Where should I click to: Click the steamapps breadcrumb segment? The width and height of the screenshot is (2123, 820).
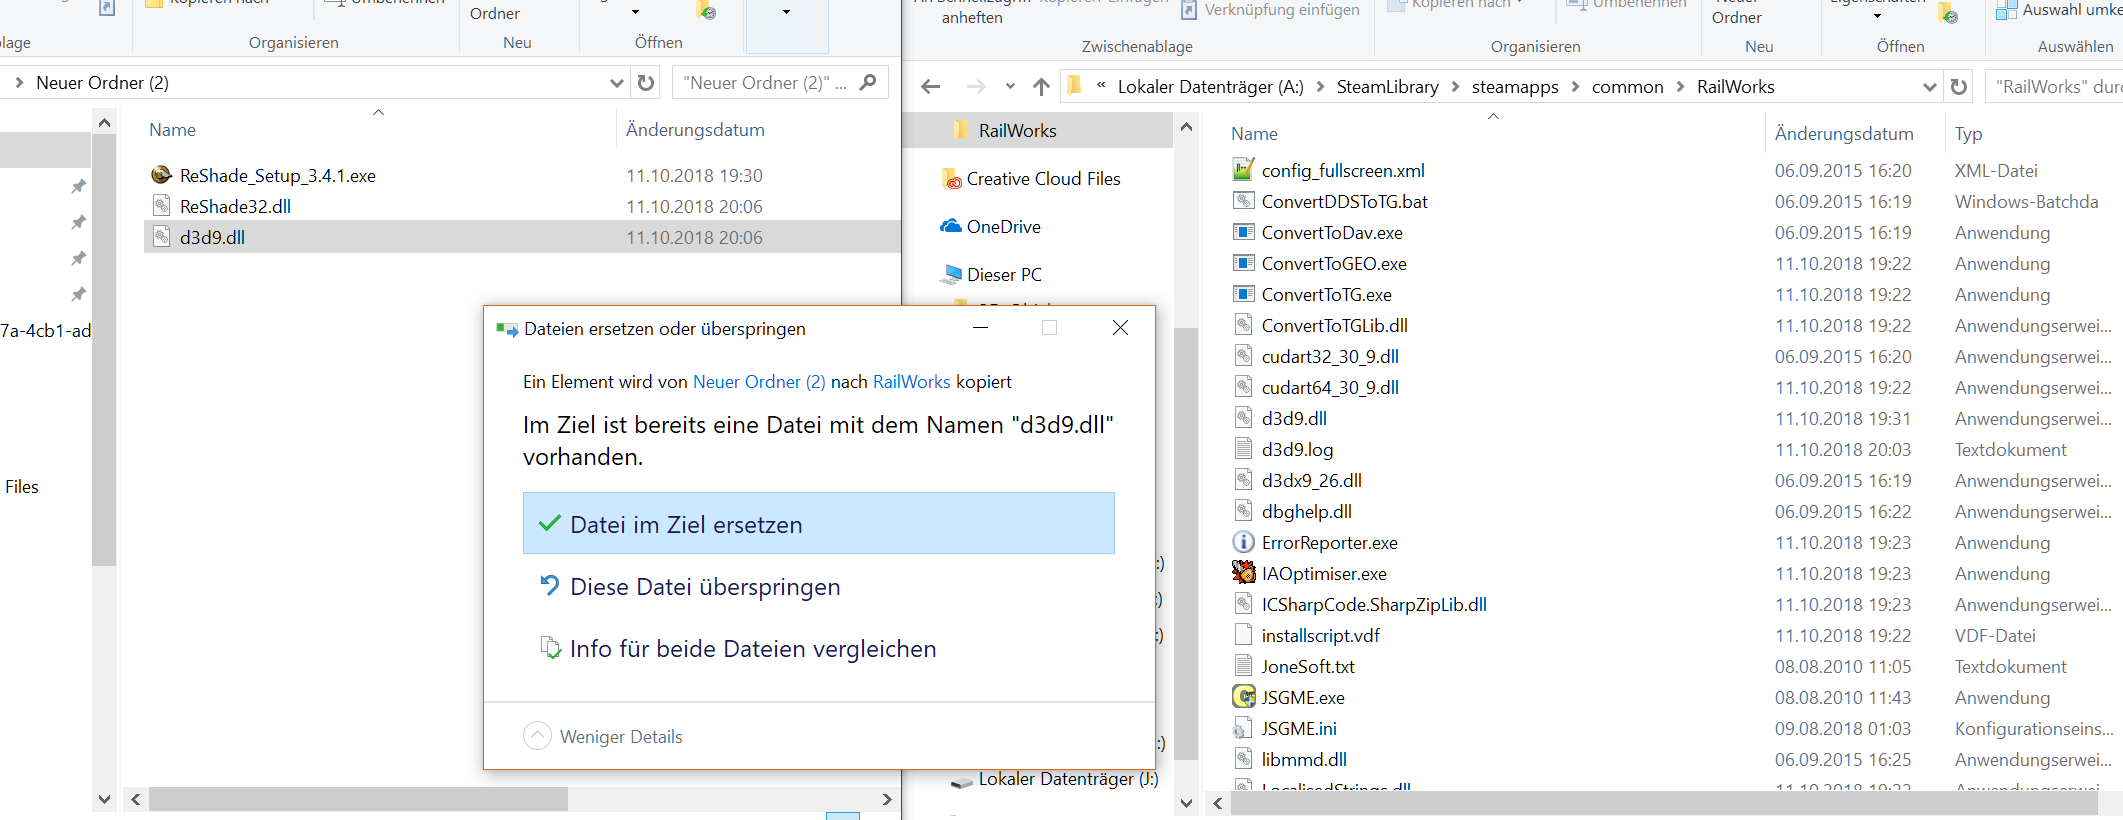click(1515, 87)
